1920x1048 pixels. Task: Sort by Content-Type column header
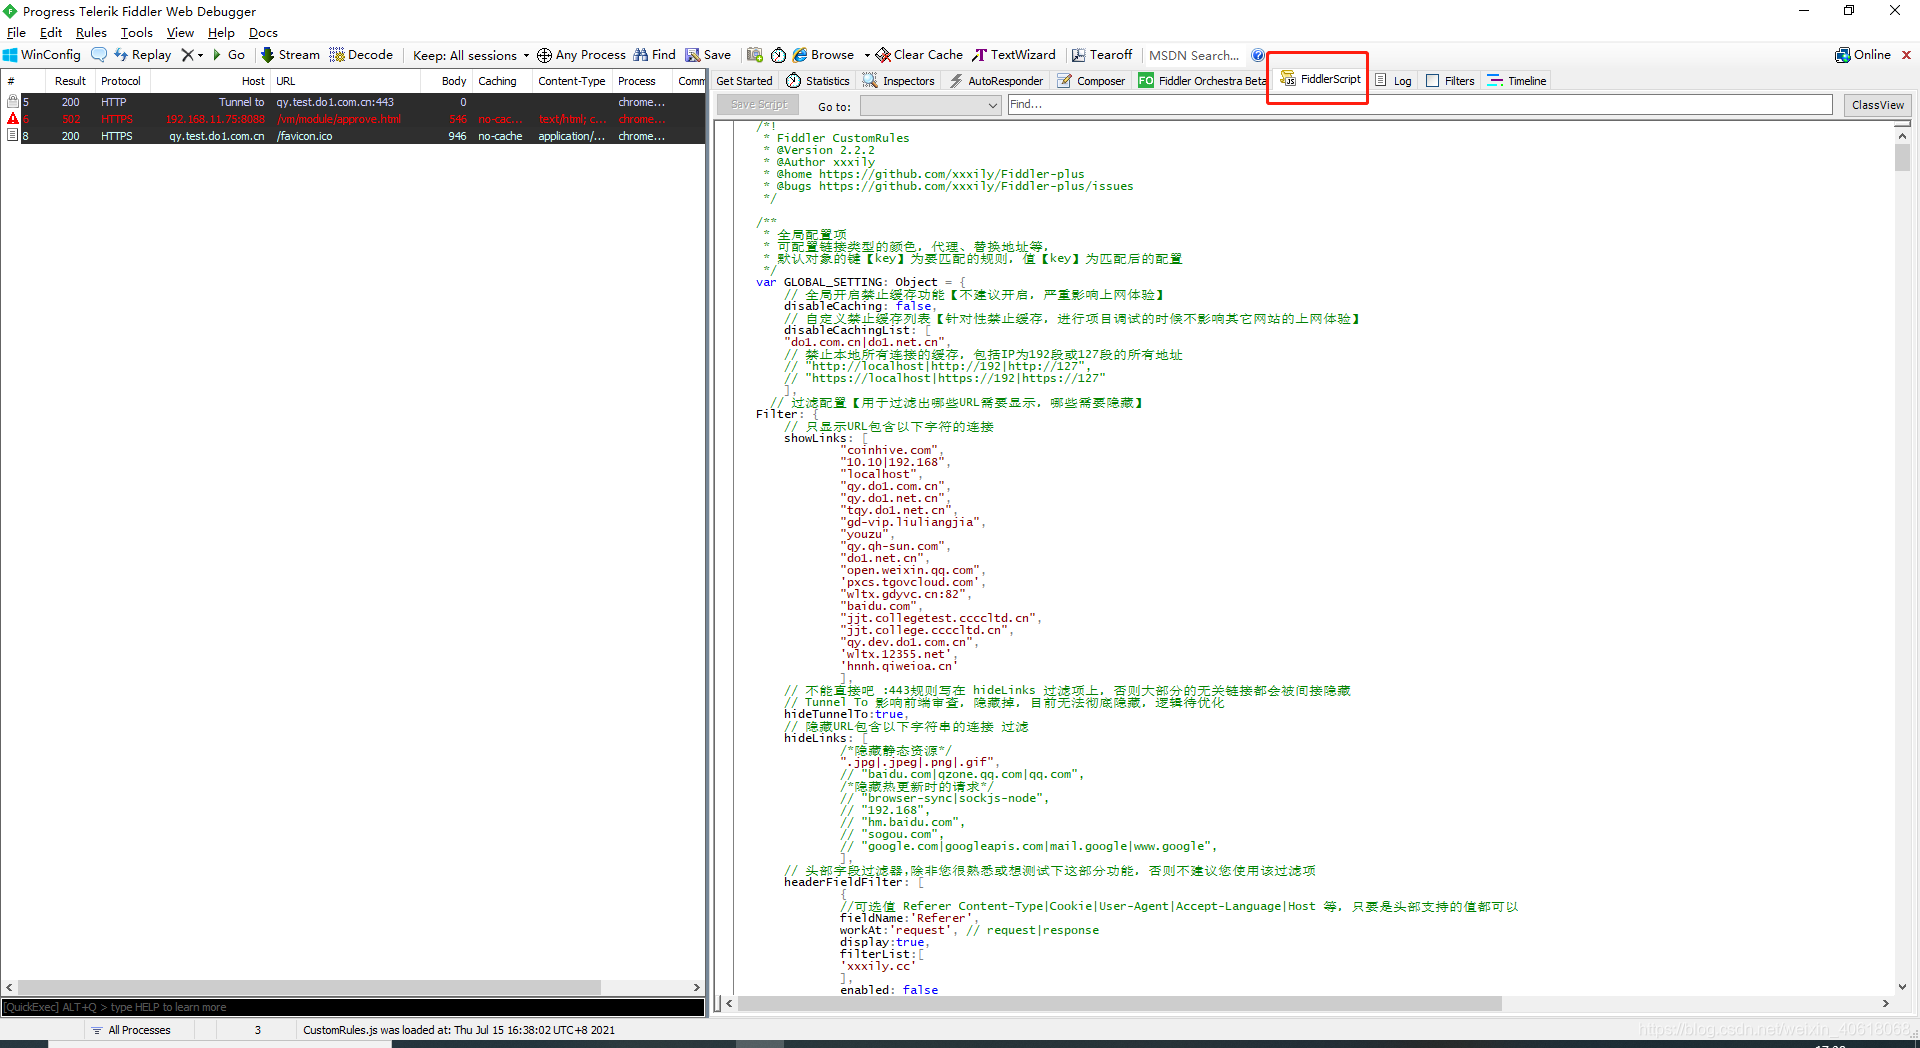point(571,81)
